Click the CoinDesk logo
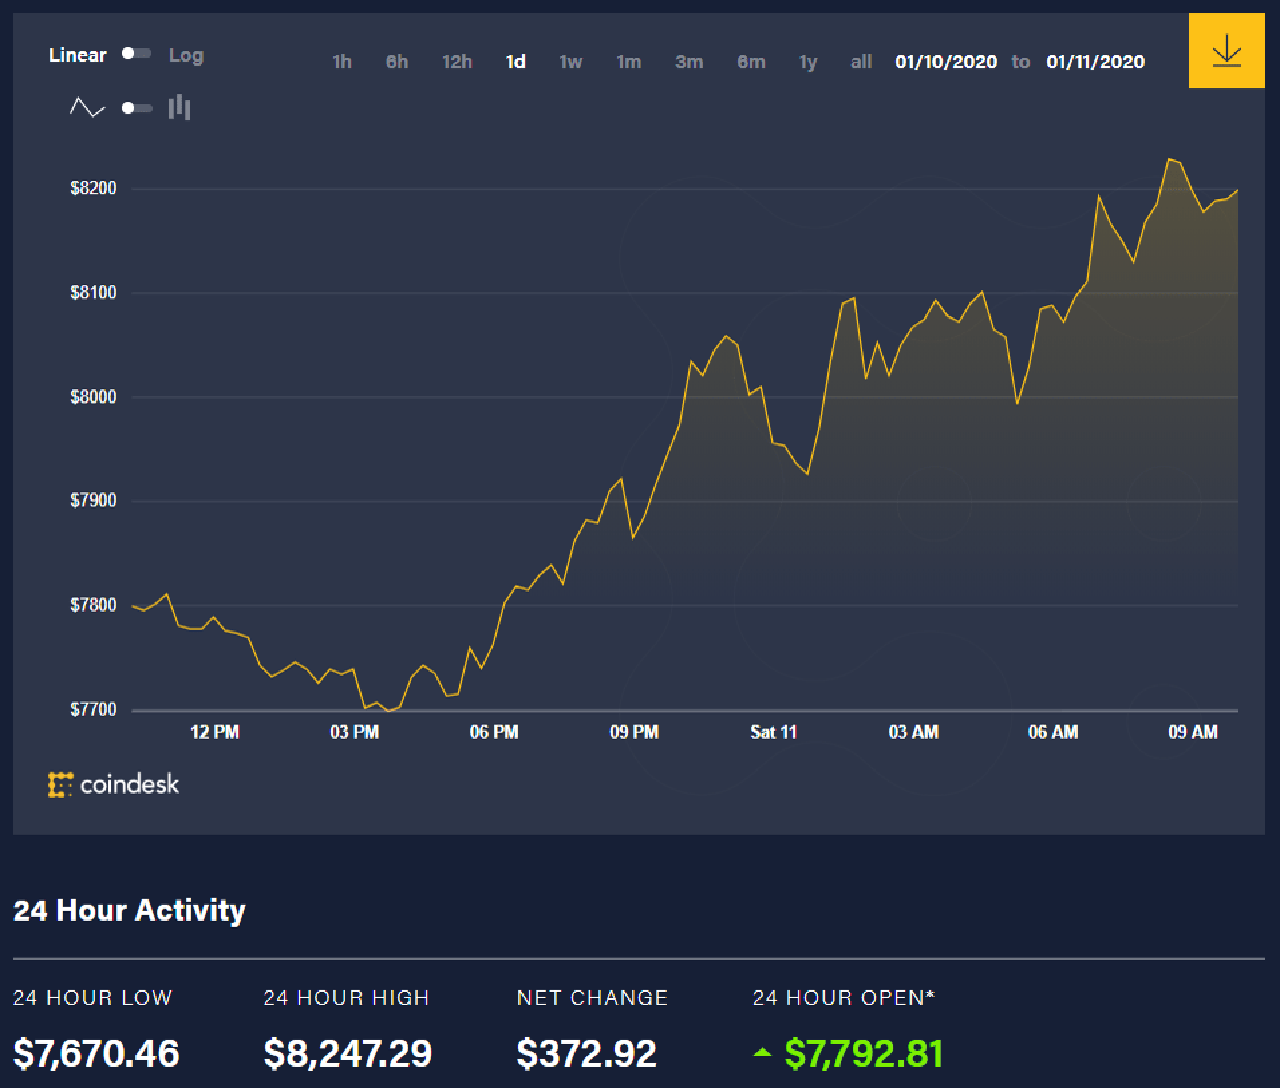This screenshot has height=1088, width=1280. tap(113, 784)
